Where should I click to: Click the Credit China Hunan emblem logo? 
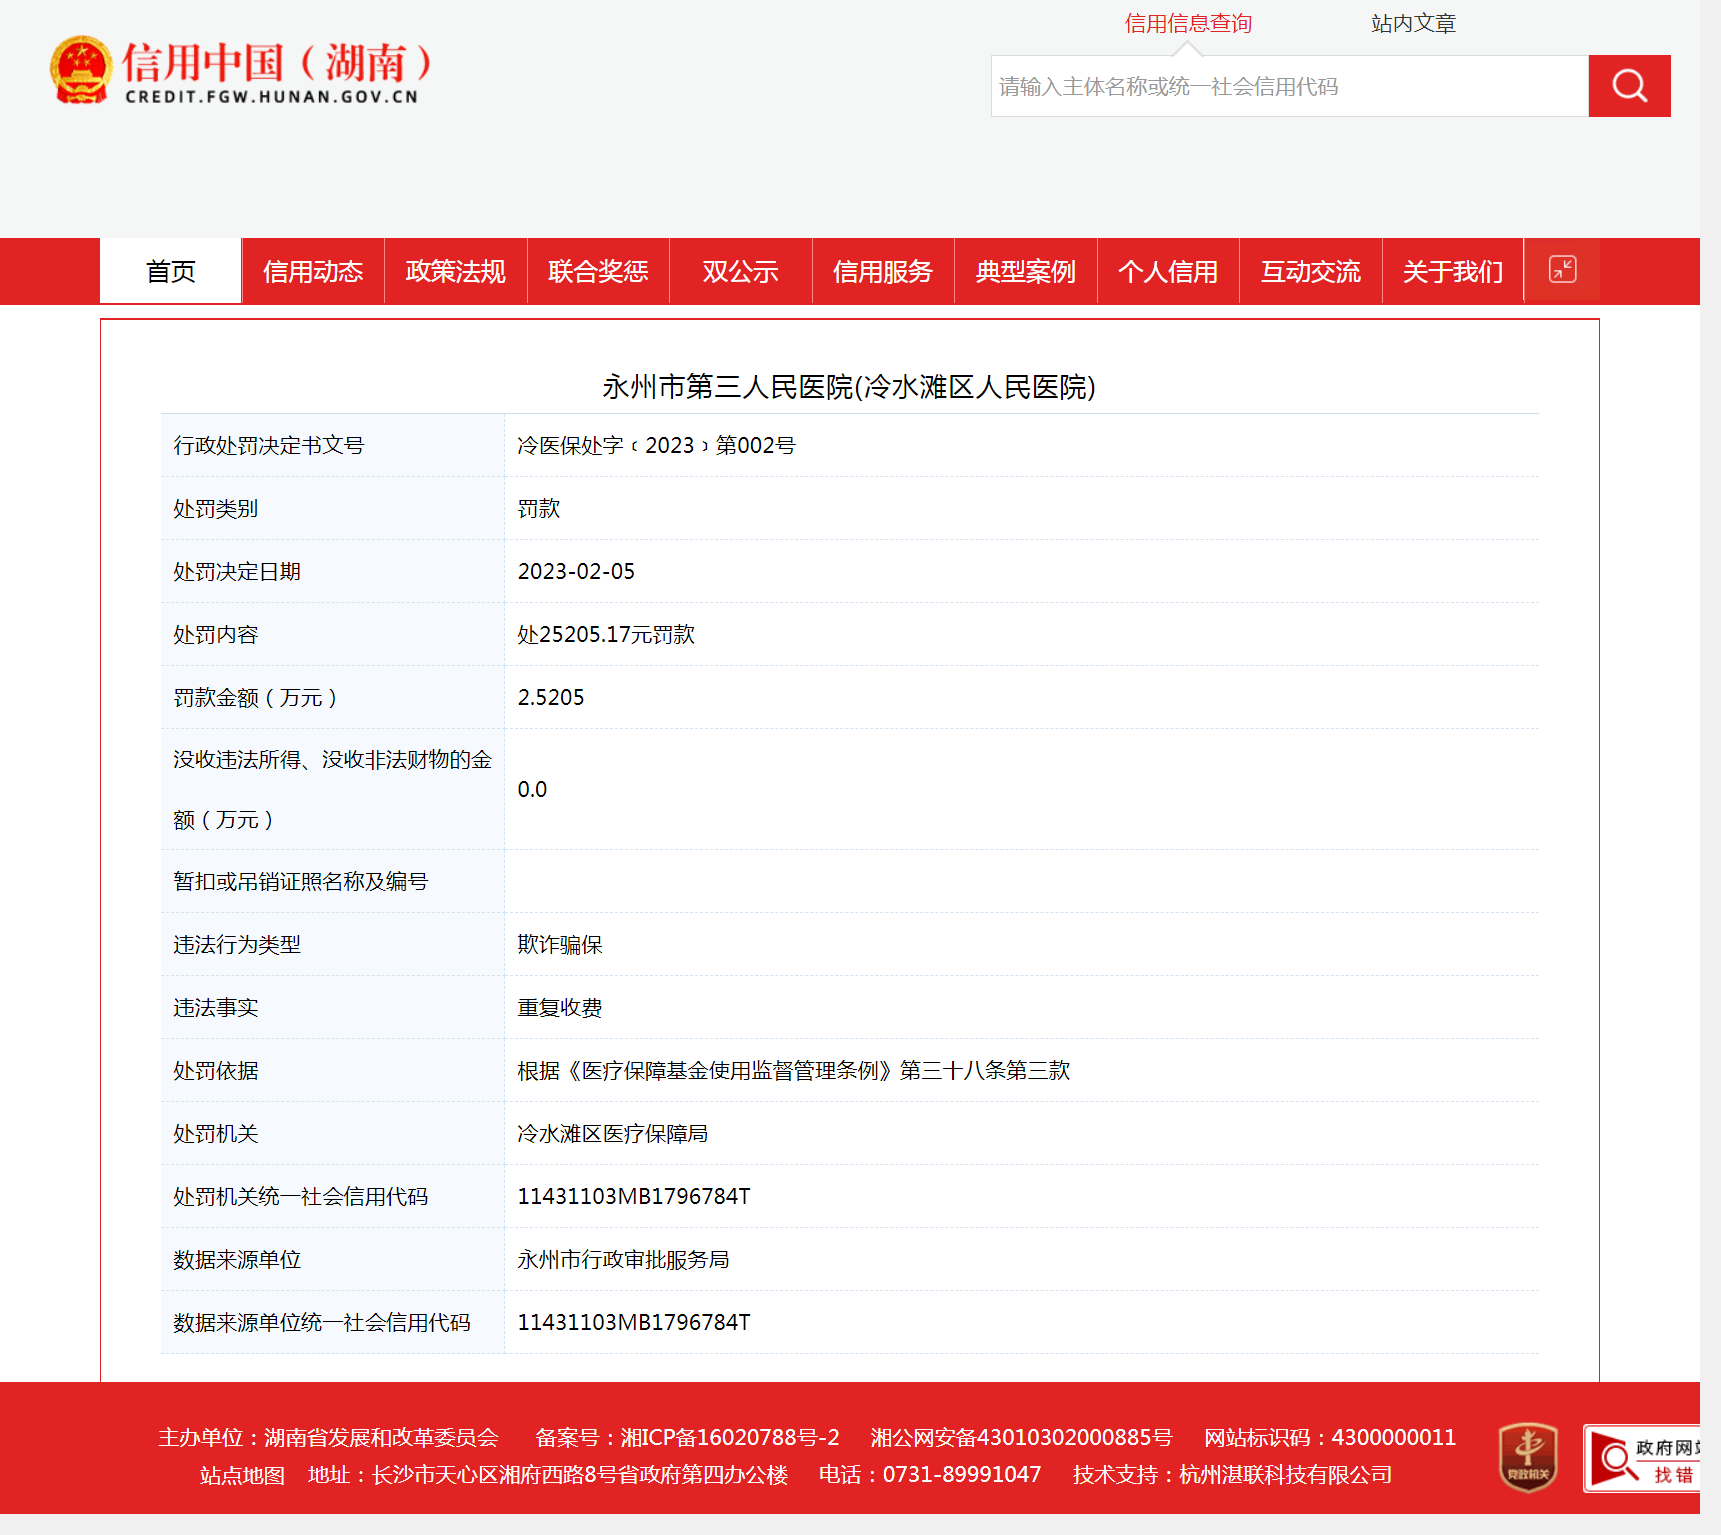click(x=81, y=70)
